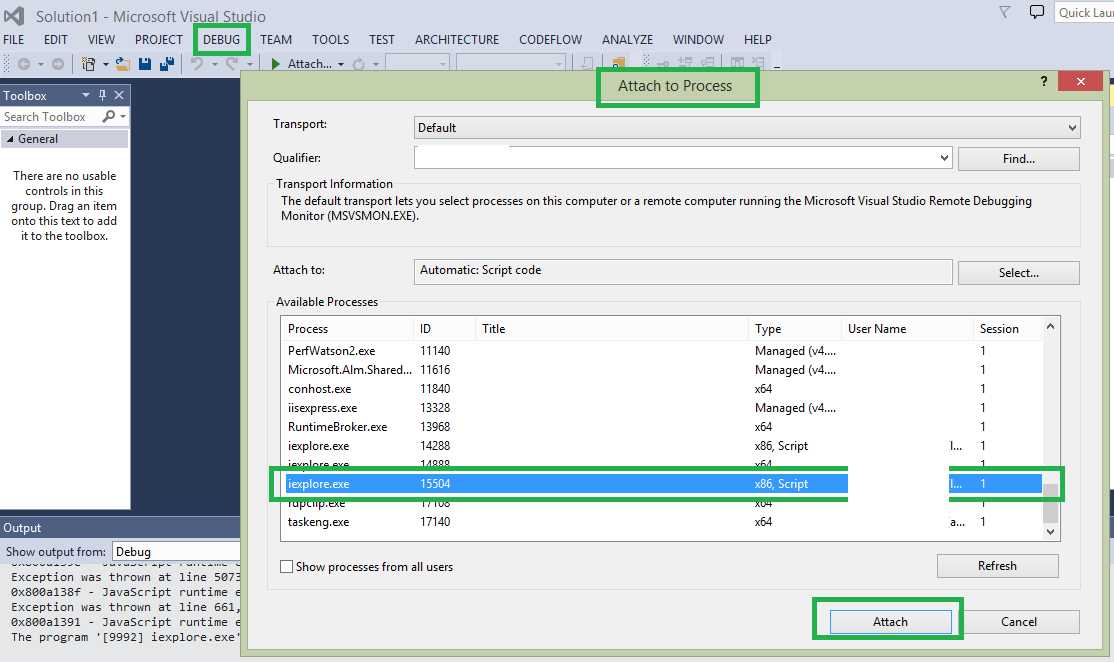Select the Microsoft.Alm.Shared... process row
Viewport: 1114px width, 662px height.
[x=662, y=370]
